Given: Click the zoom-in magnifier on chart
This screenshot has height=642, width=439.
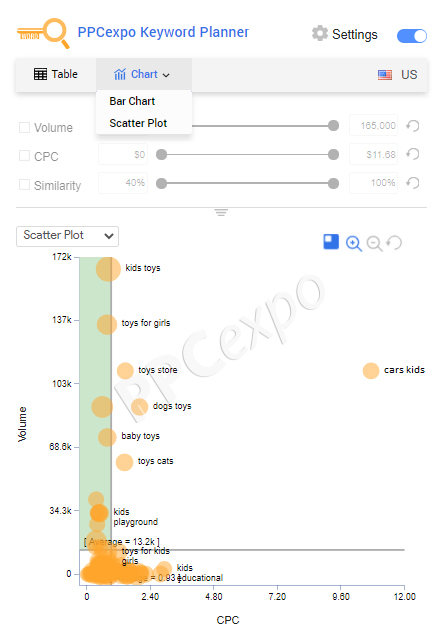Looking at the screenshot, I should [353, 243].
